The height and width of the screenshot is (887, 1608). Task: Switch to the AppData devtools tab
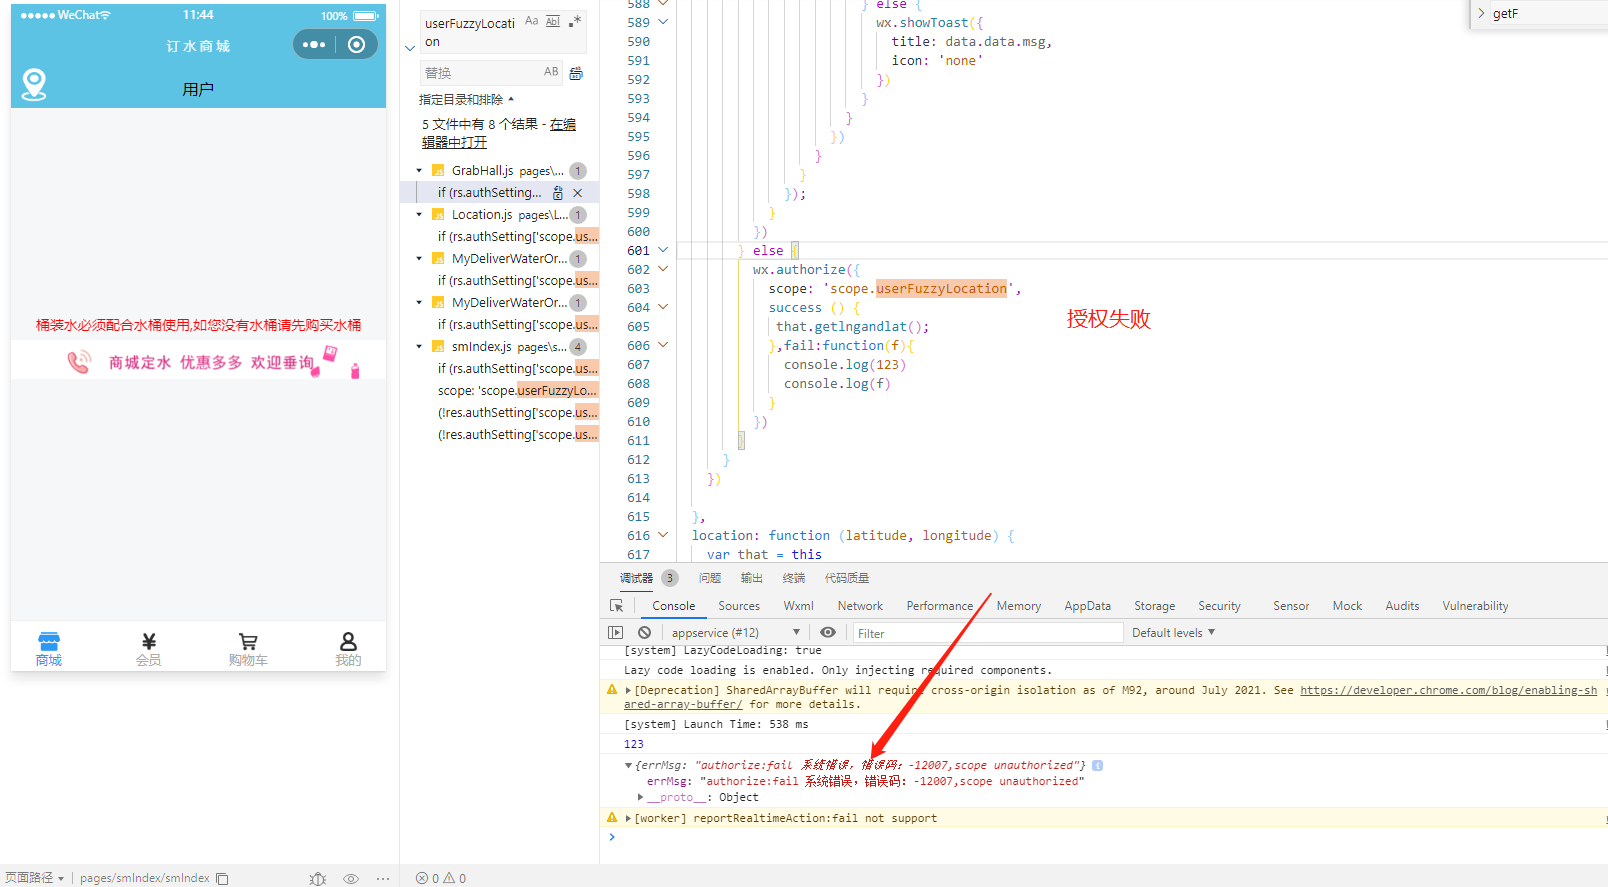click(1087, 606)
